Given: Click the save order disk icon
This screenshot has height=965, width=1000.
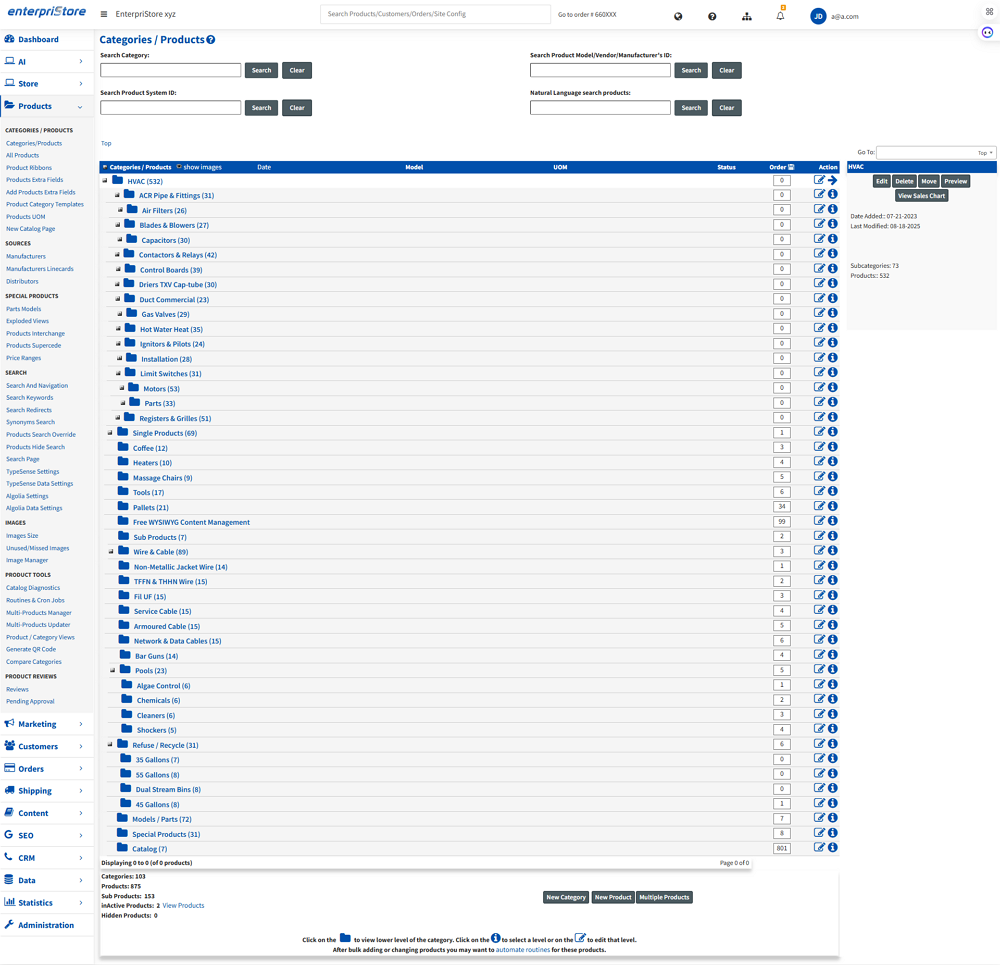Looking at the screenshot, I should (791, 167).
